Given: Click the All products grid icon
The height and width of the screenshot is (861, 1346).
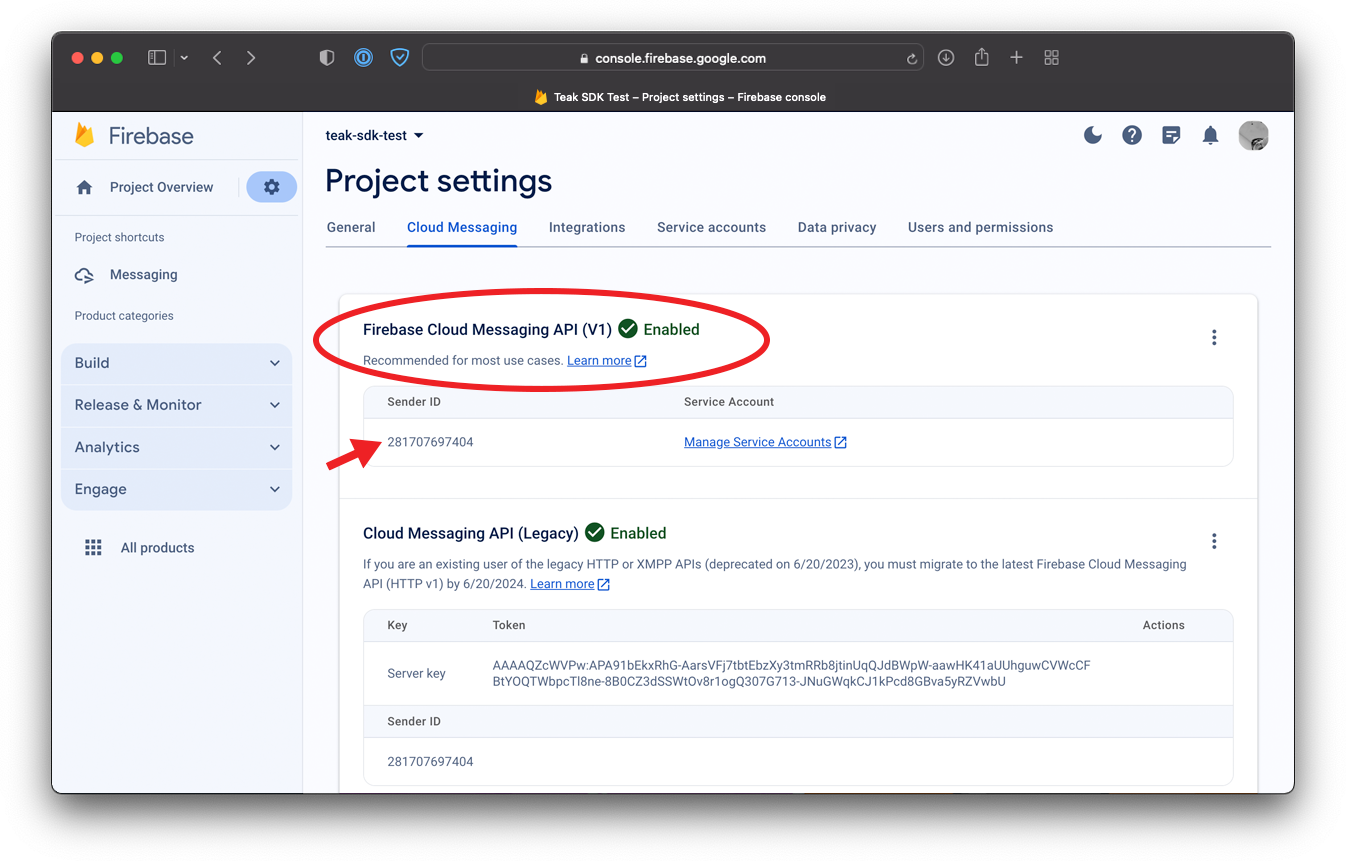Looking at the screenshot, I should [x=93, y=548].
